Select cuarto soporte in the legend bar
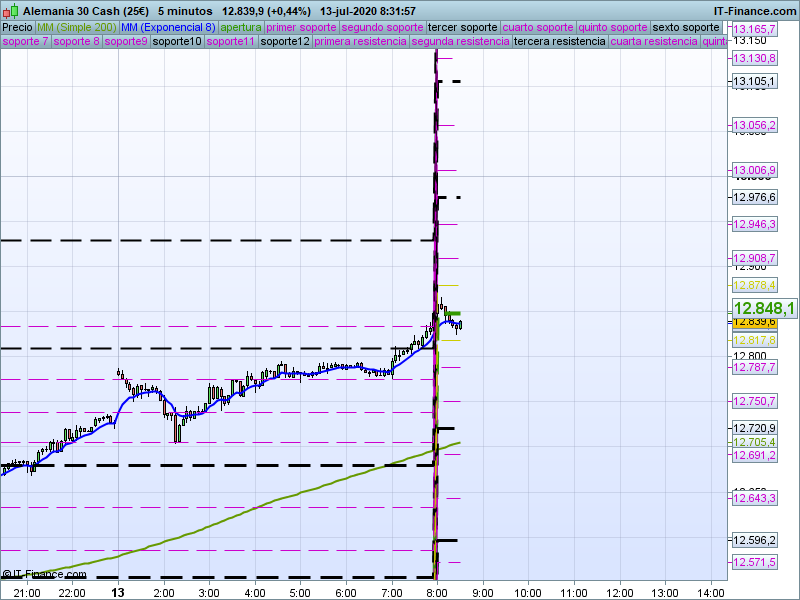The height and width of the screenshot is (600, 800). [x=538, y=28]
